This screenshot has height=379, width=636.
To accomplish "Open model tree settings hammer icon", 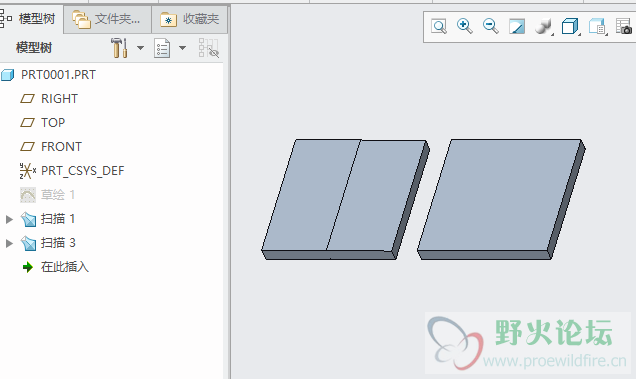I will [x=120, y=48].
